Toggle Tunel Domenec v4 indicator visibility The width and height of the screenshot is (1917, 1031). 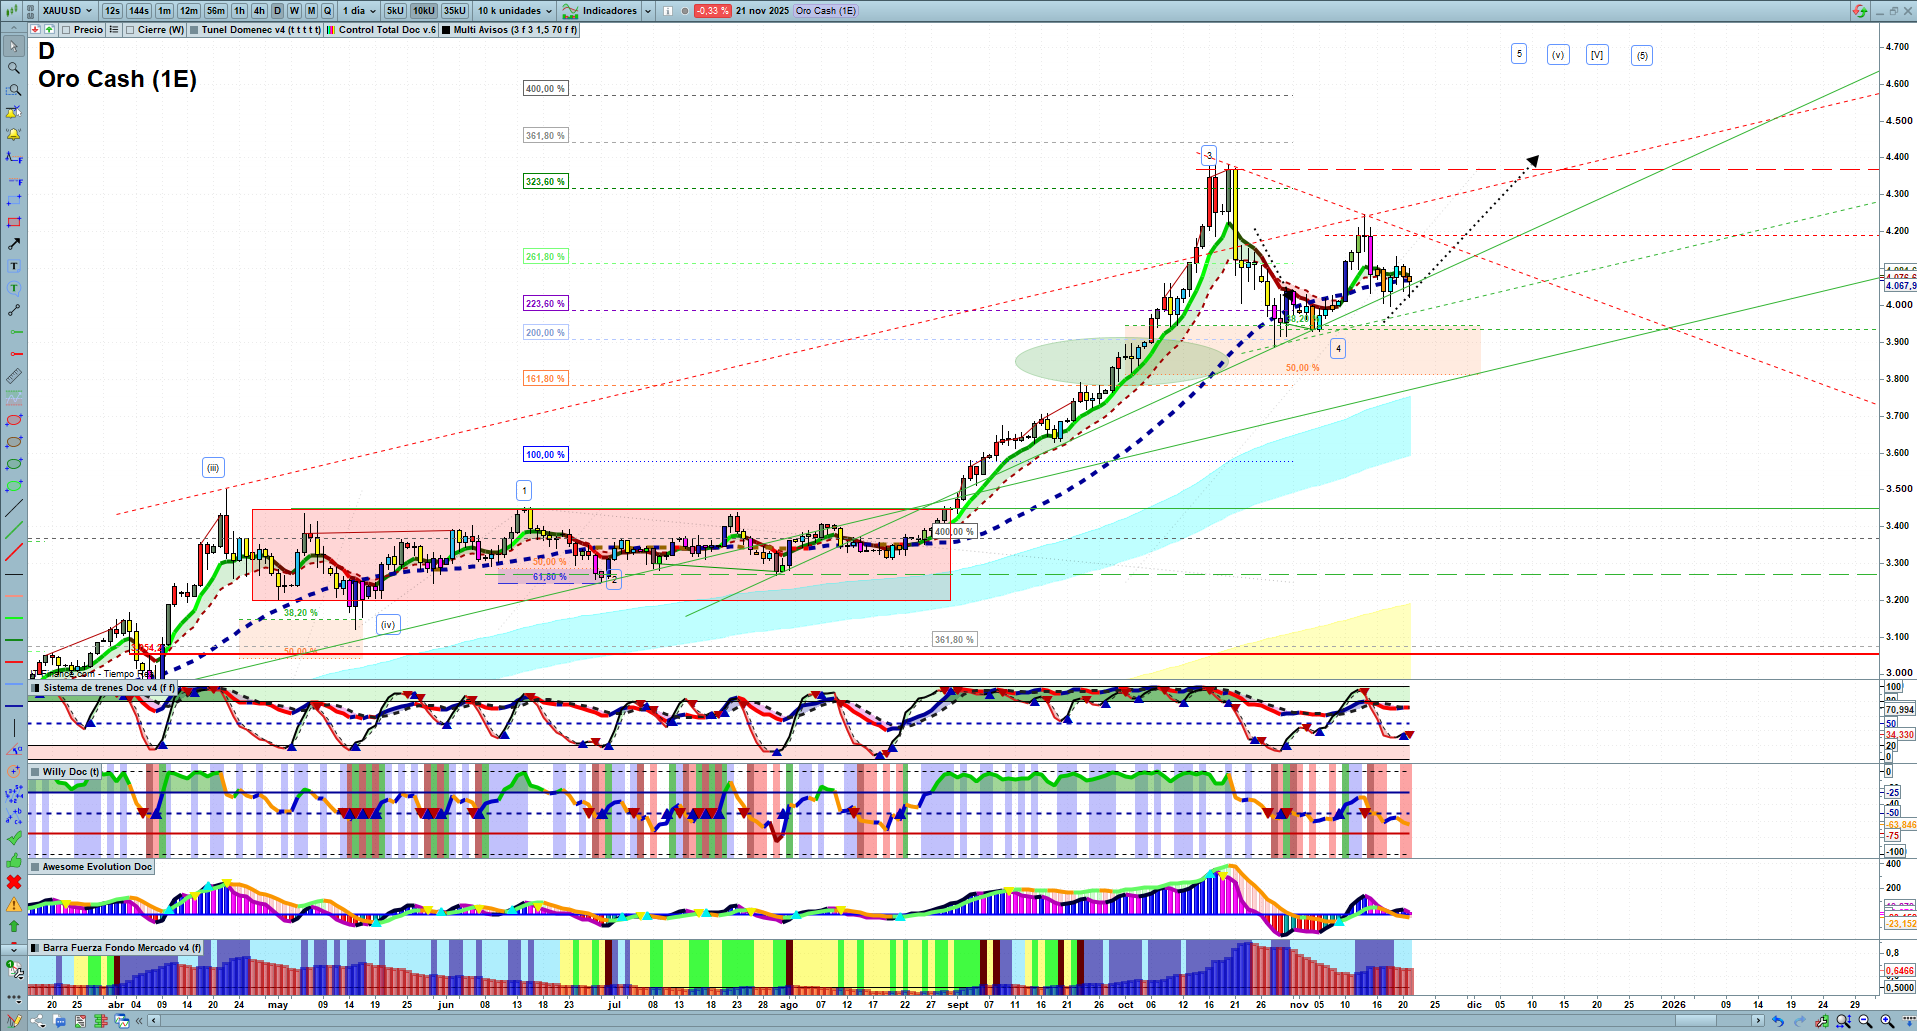tap(195, 30)
